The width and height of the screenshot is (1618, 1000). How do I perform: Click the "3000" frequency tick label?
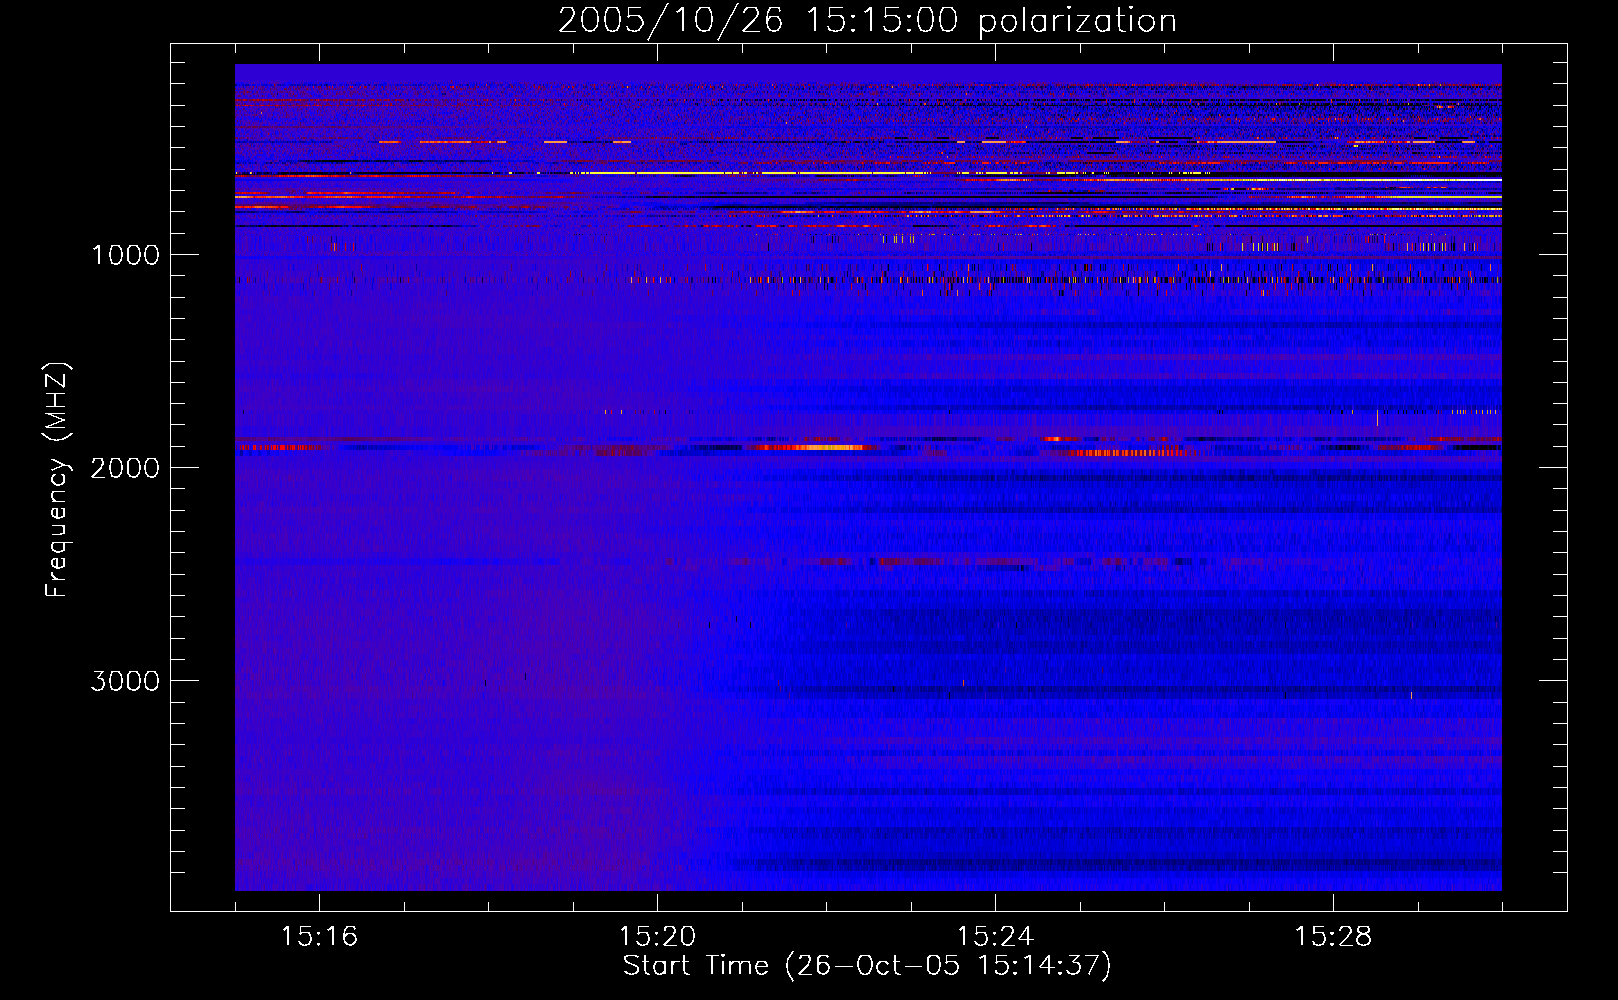pos(125,681)
